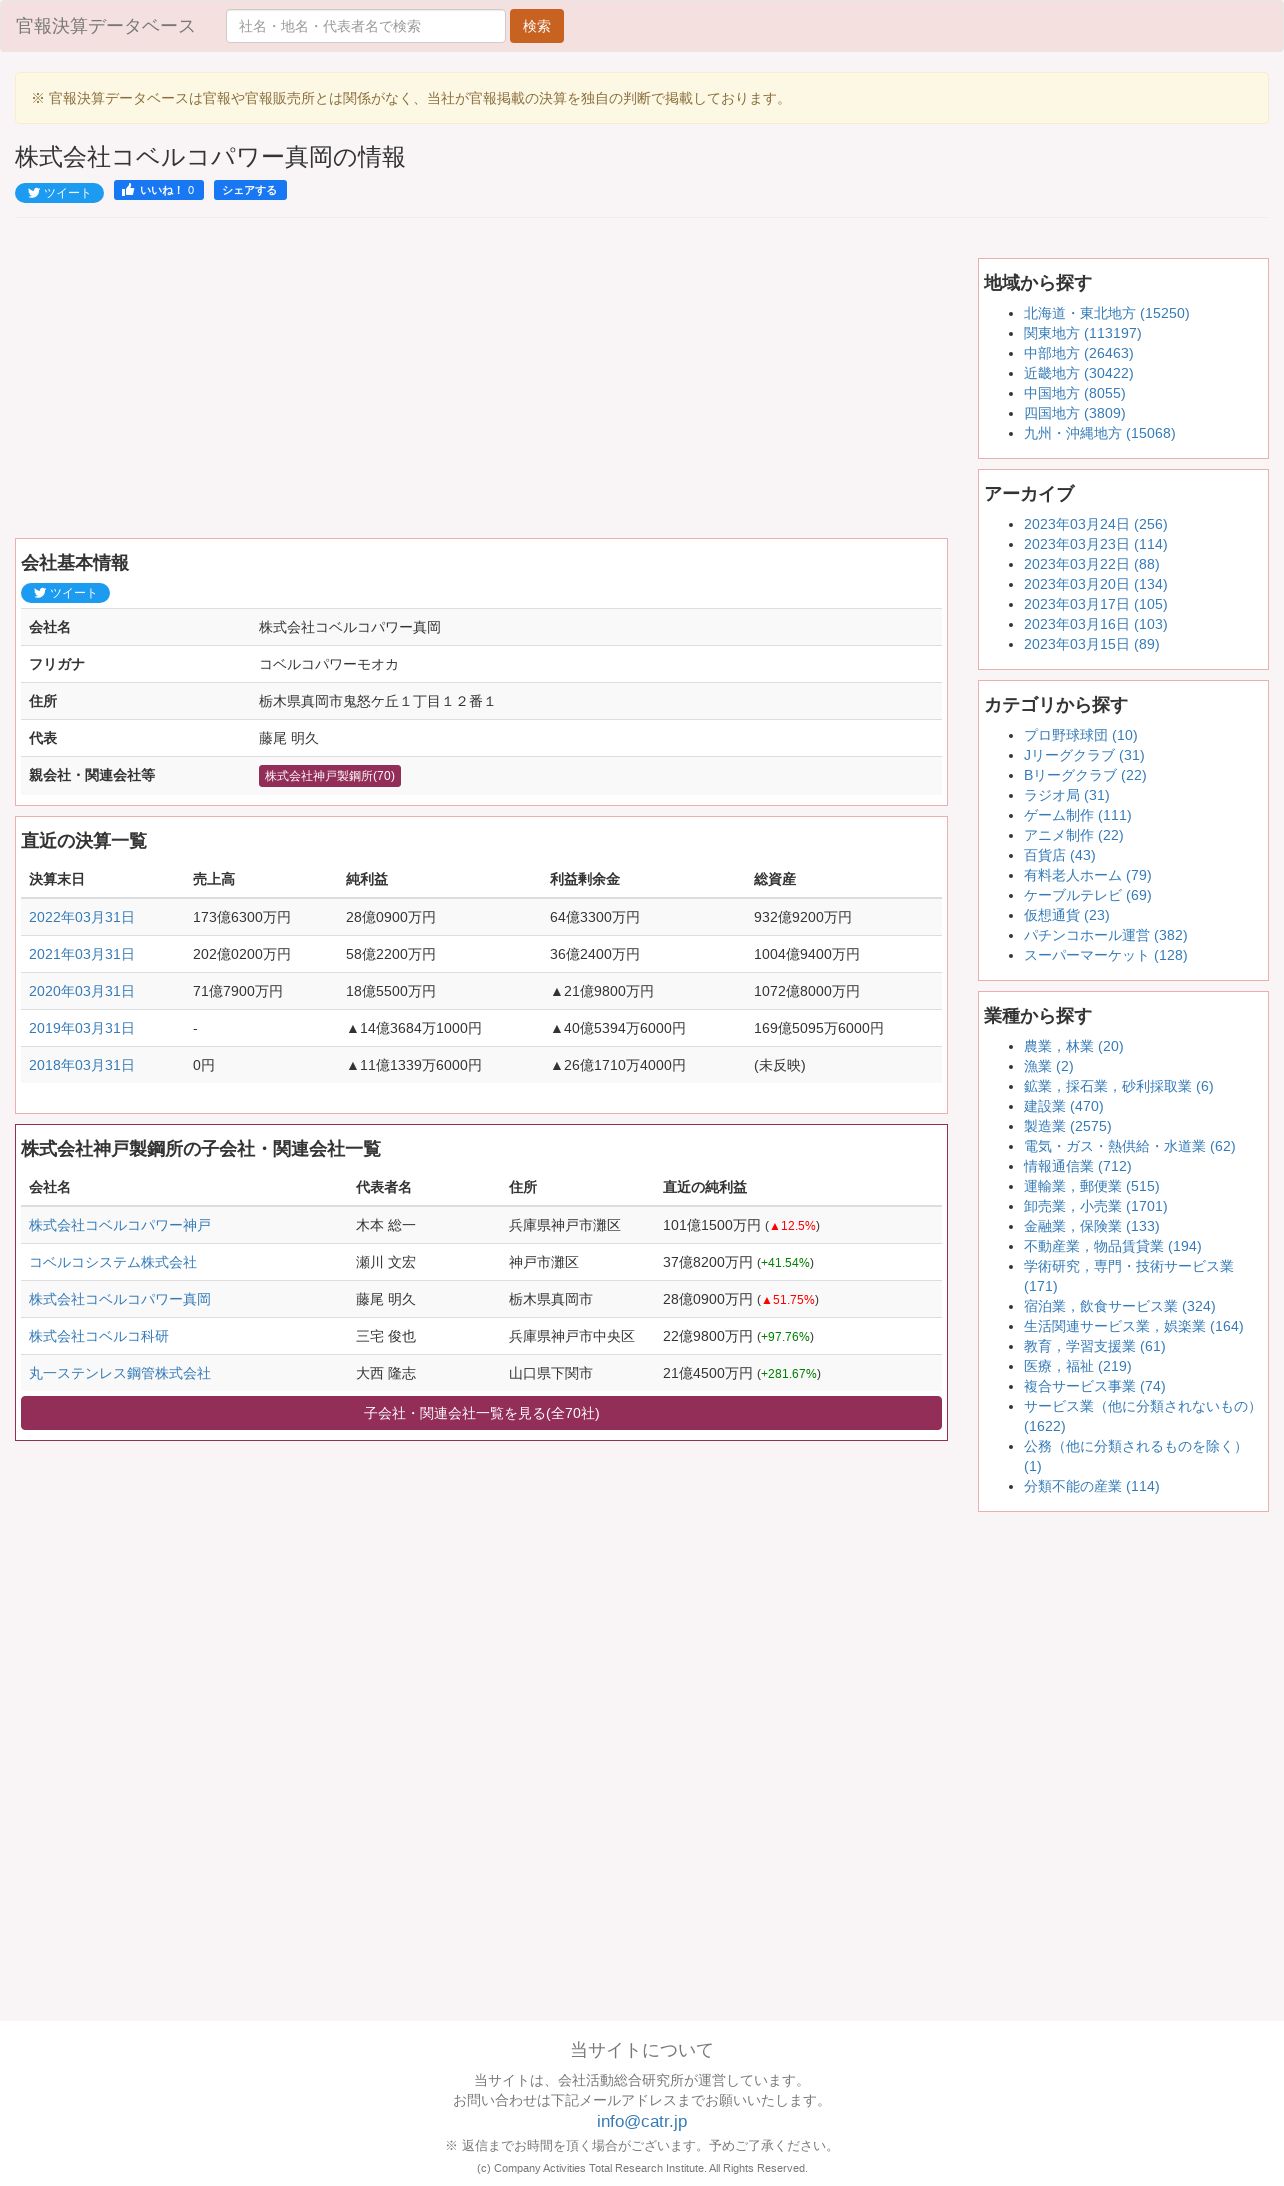Open the 2021年03月31日 settlement link
The width and height of the screenshot is (1284, 2186).
pos(82,954)
